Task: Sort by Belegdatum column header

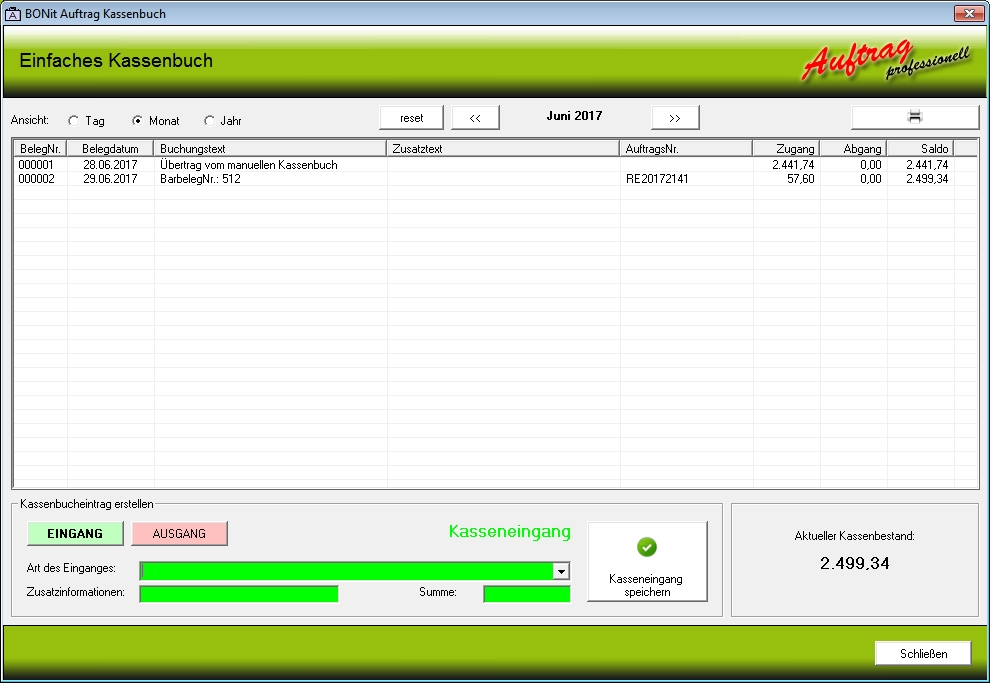Action: (110, 149)
